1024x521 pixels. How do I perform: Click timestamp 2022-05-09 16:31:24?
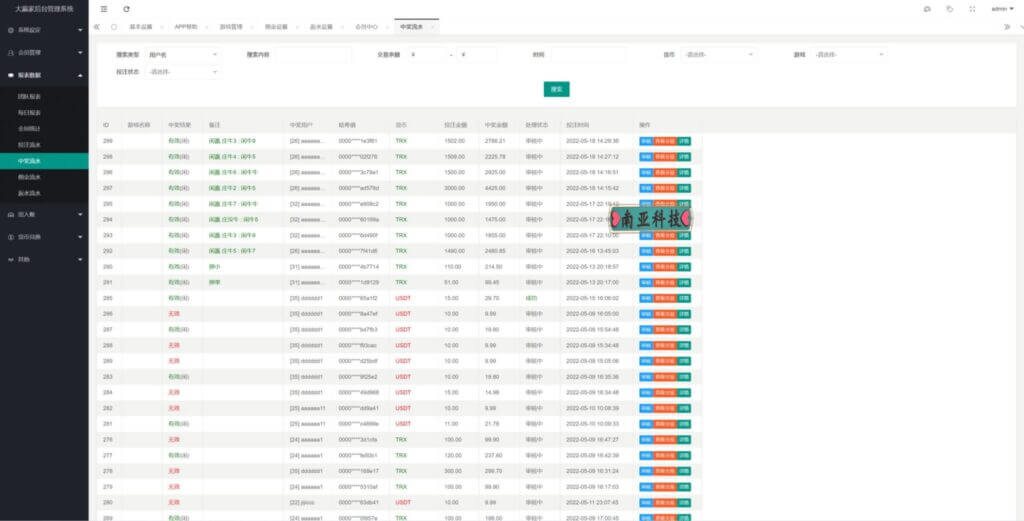592,471
